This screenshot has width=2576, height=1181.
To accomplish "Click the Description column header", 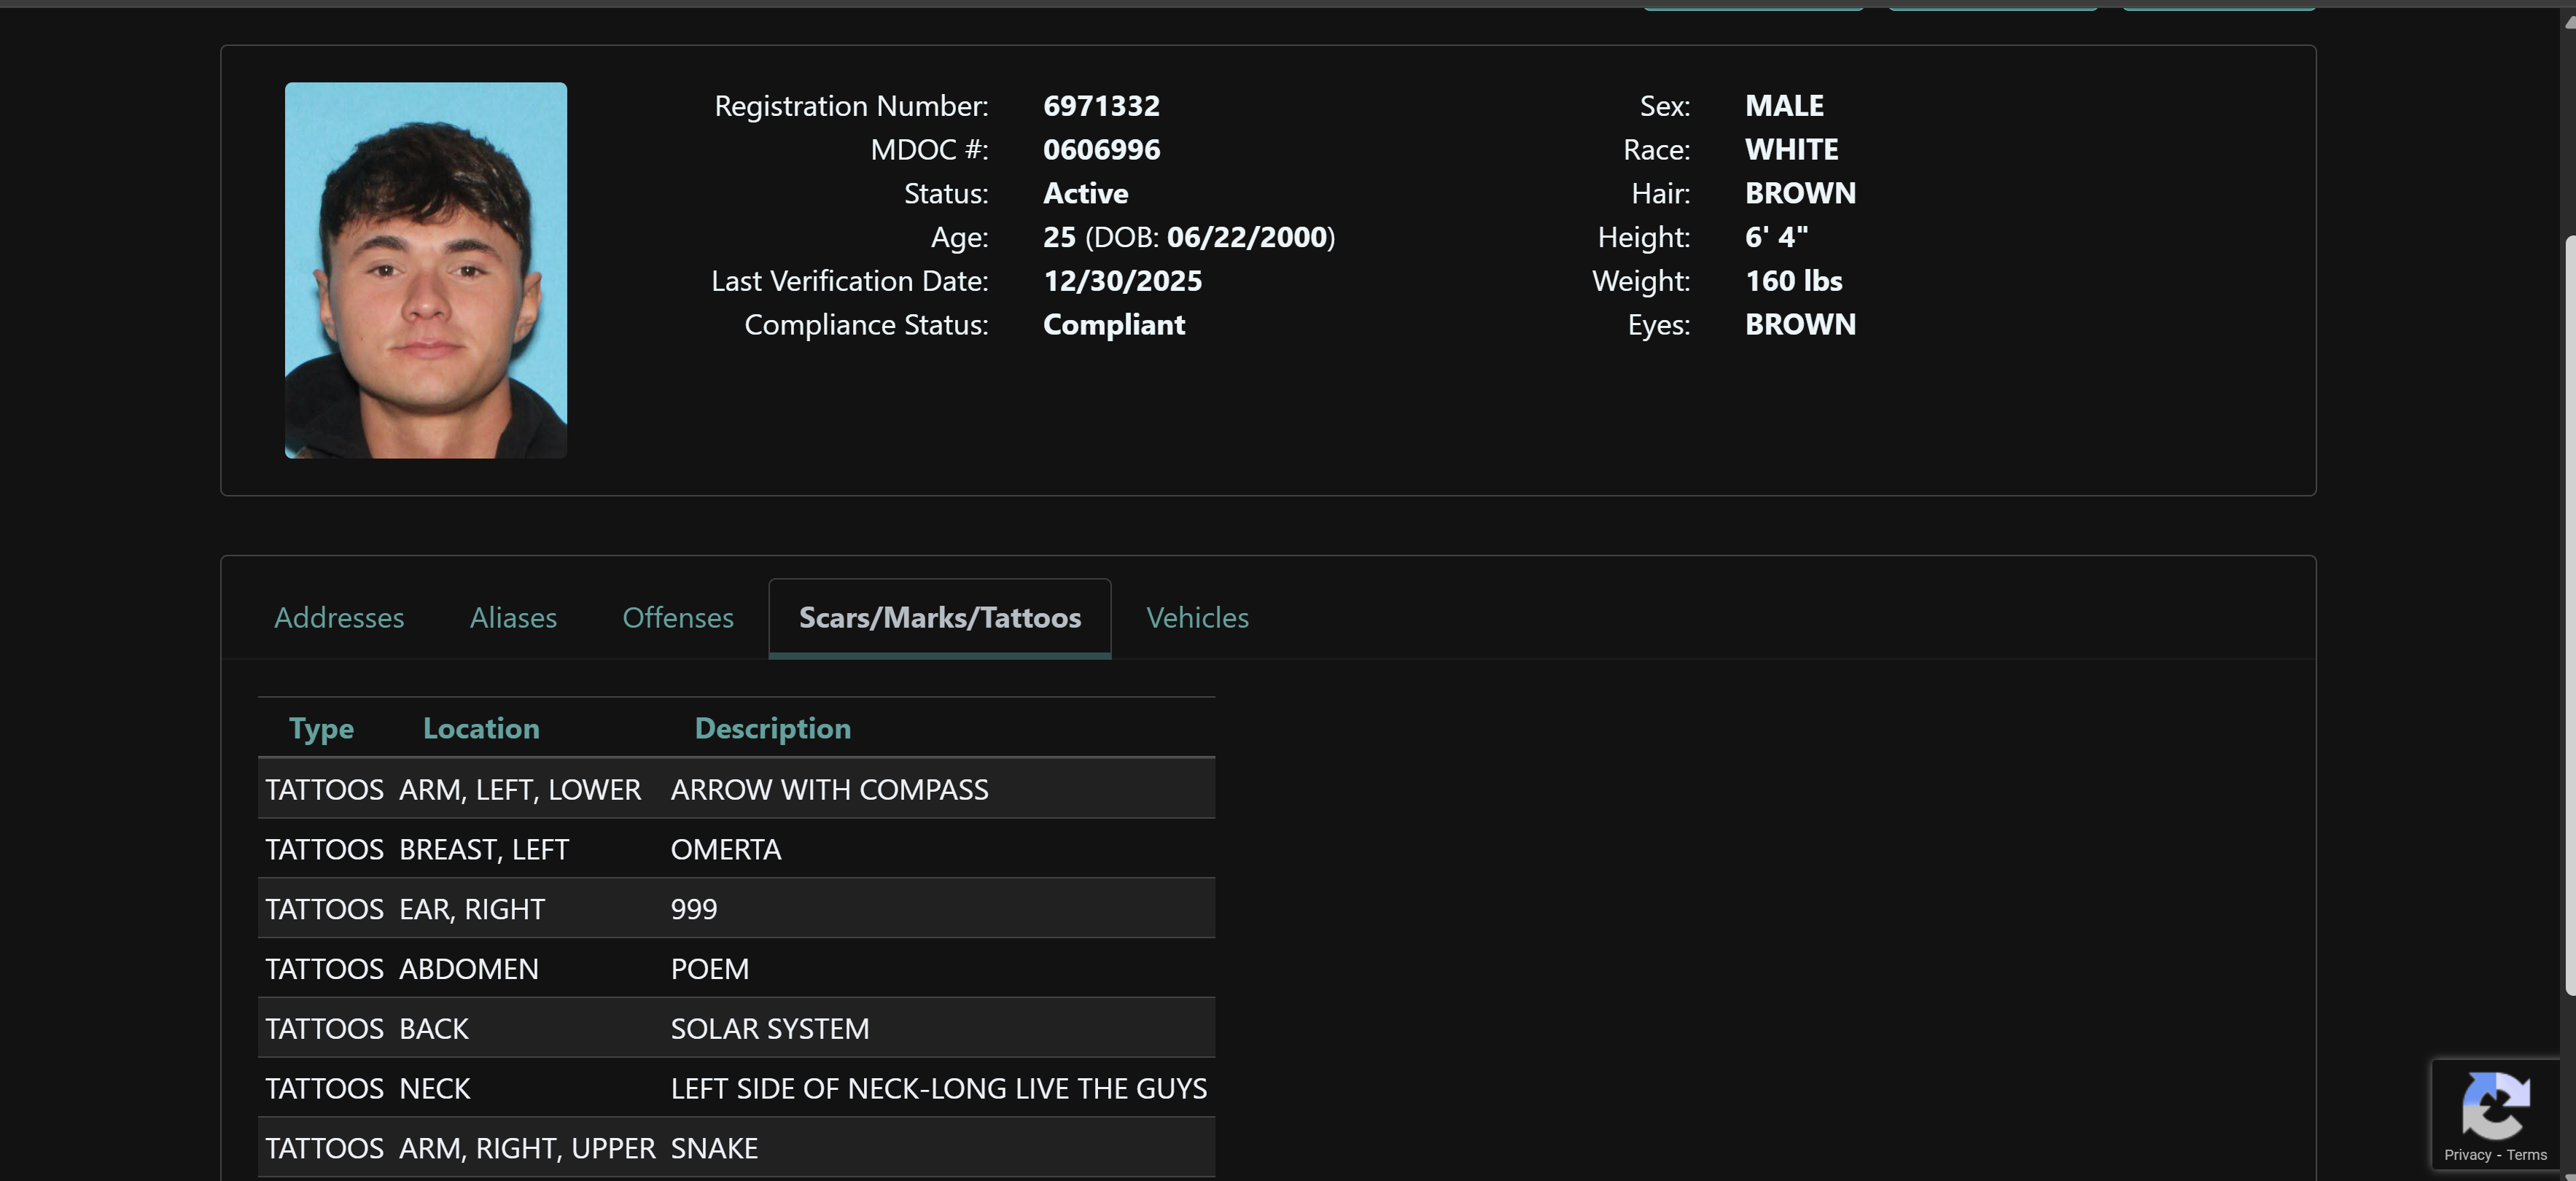I will tap(772, 729).
